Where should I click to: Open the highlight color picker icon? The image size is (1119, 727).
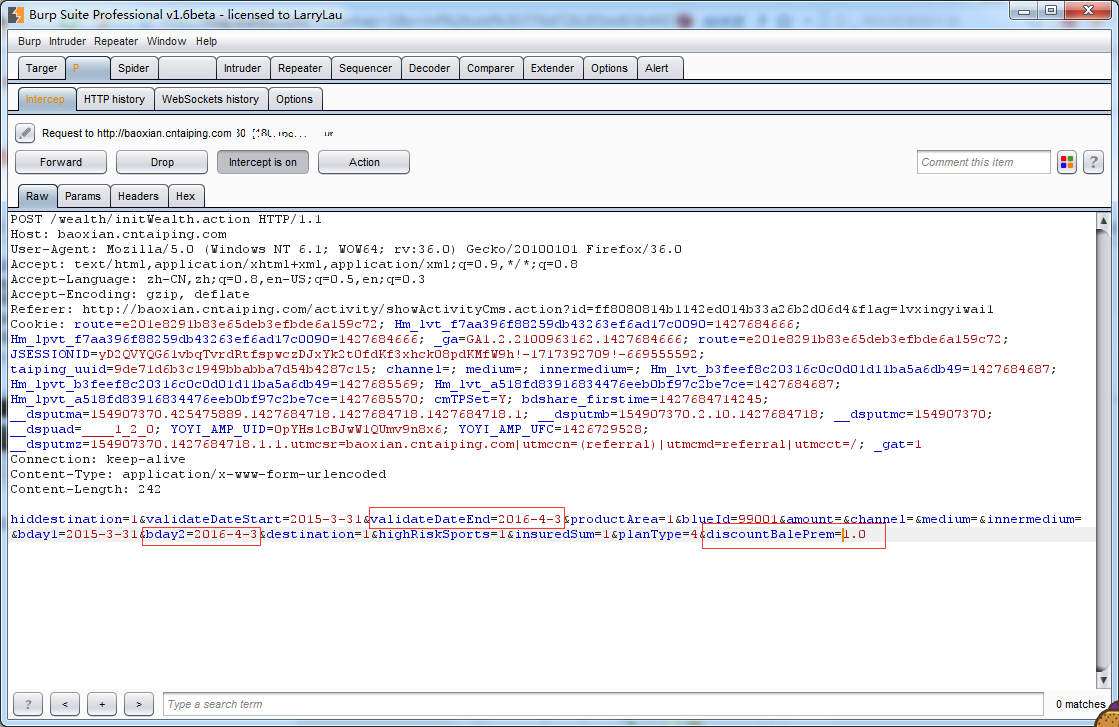(x=1067, y=163)
